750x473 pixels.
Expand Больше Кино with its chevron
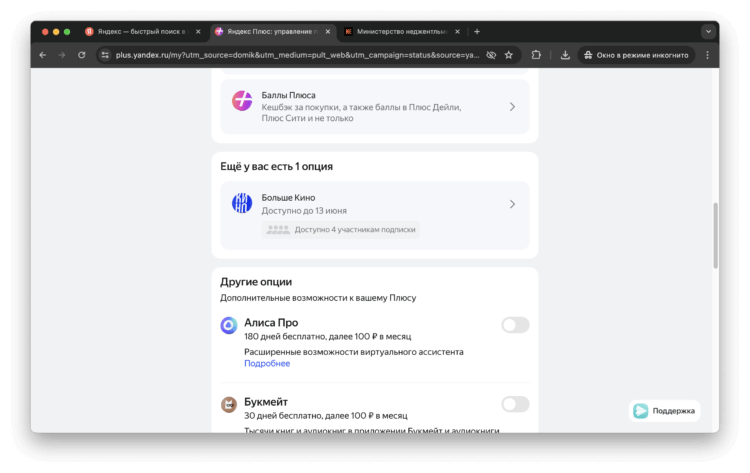(512, 204)
